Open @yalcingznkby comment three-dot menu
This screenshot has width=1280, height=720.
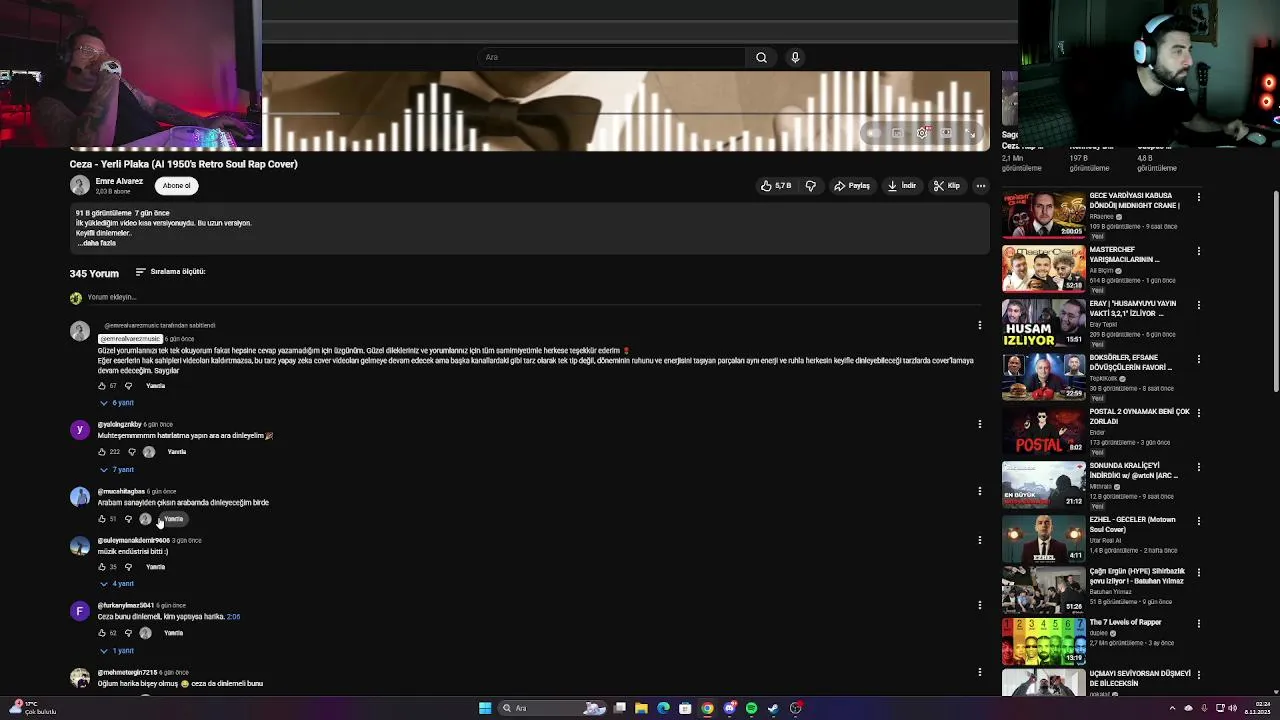click(980, 424)
